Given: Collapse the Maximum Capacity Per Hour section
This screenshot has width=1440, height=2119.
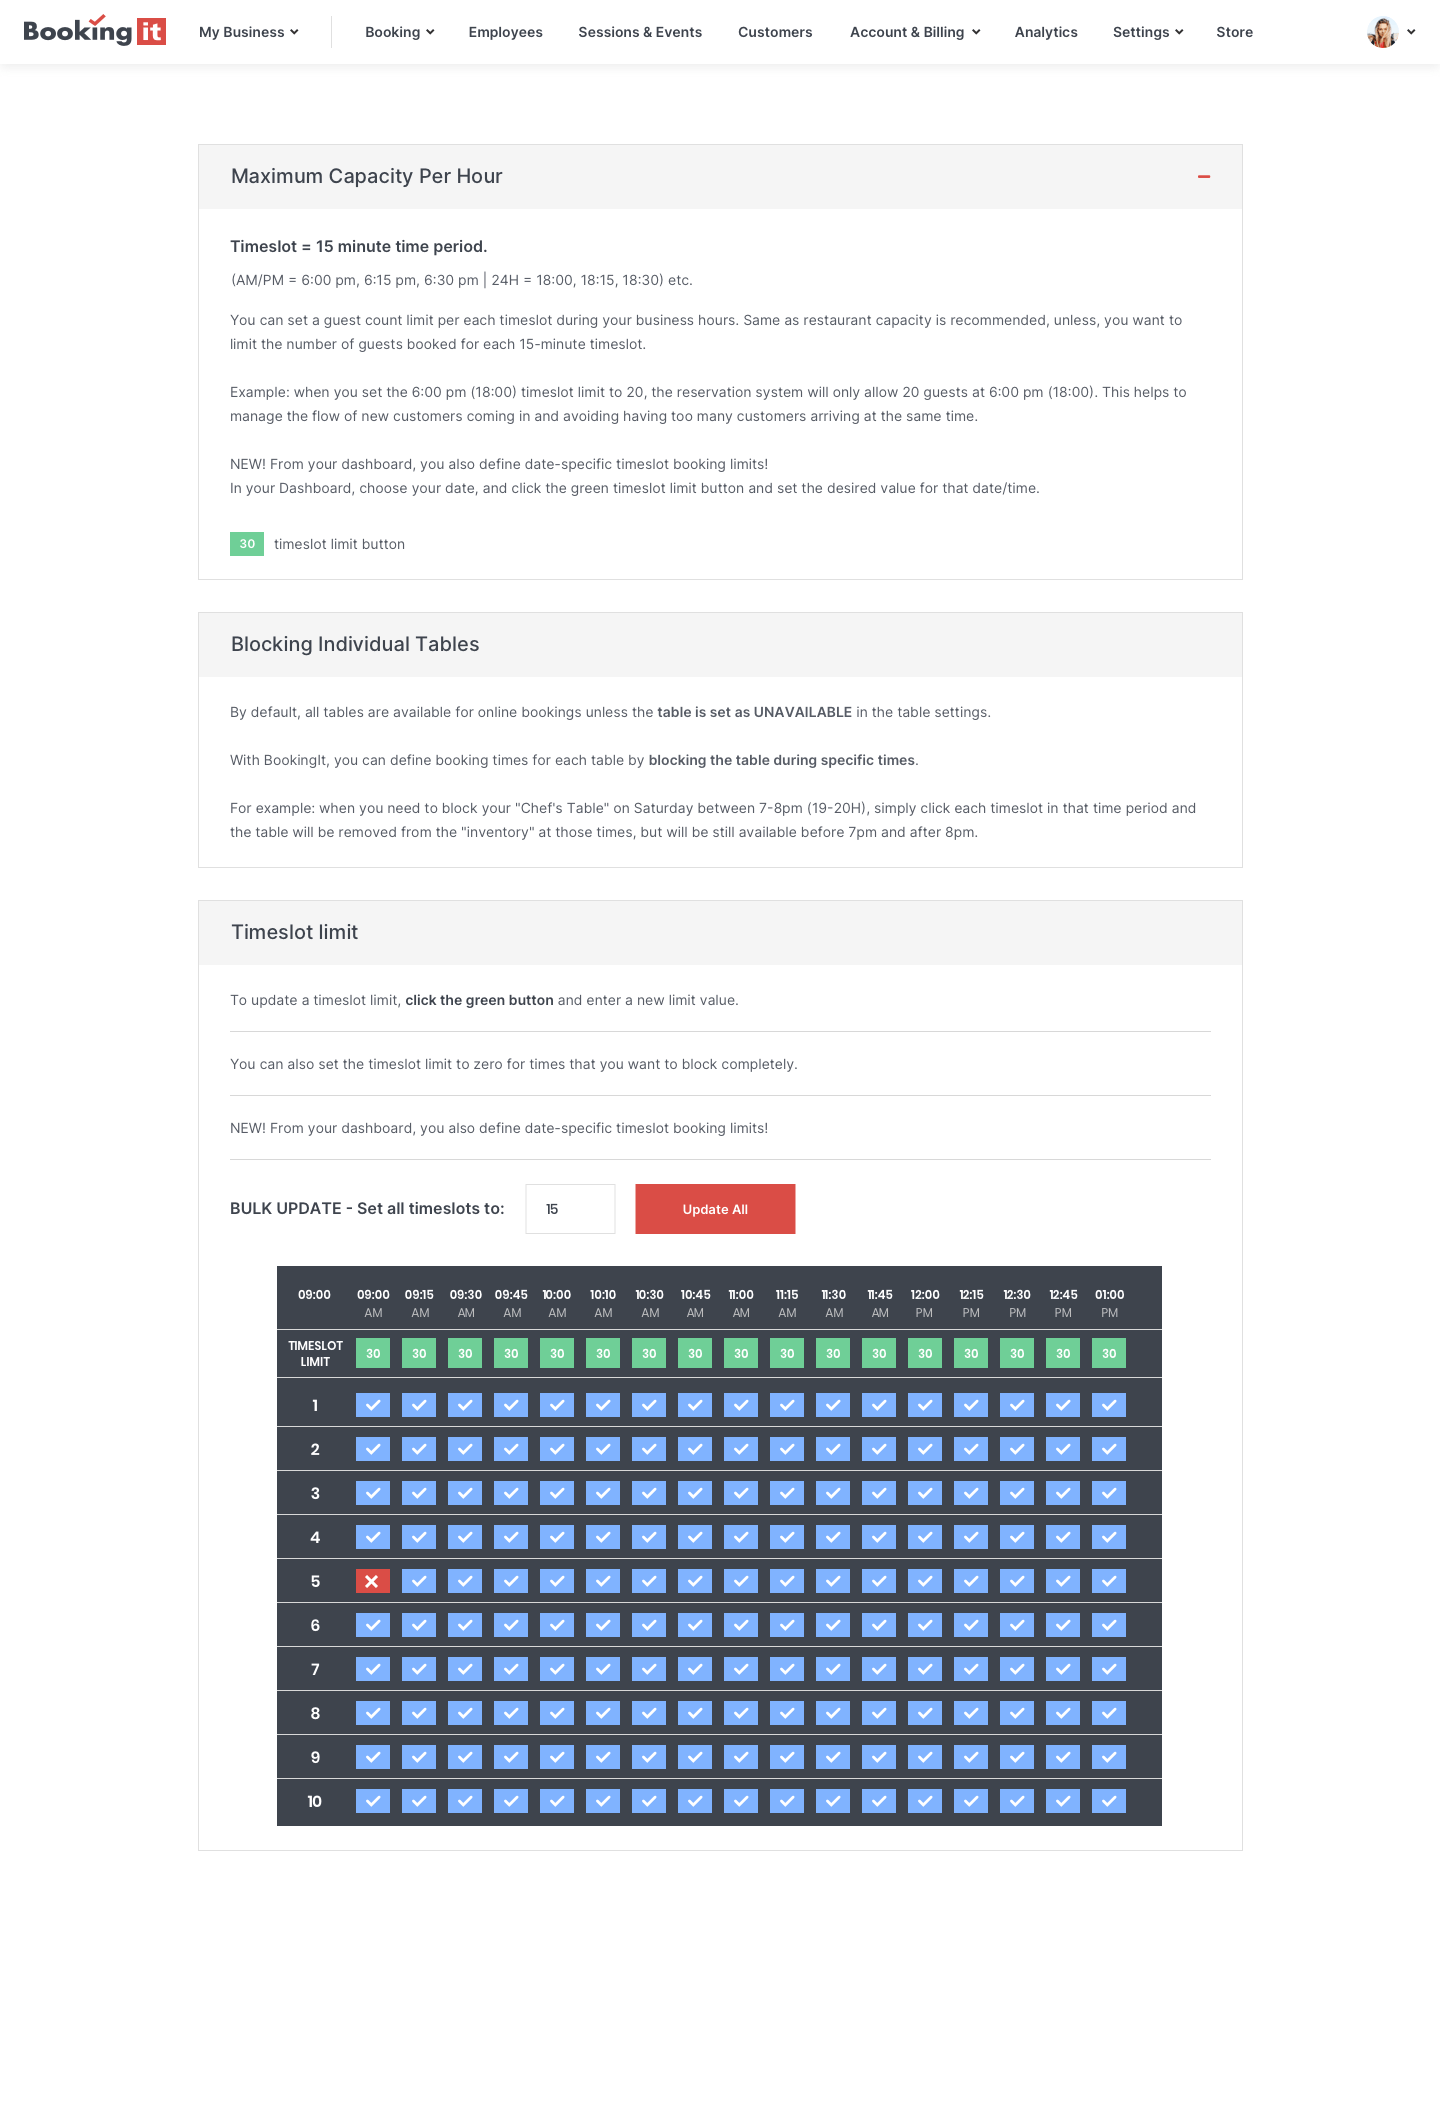Looking at the screenshot, I should 1204,177.
